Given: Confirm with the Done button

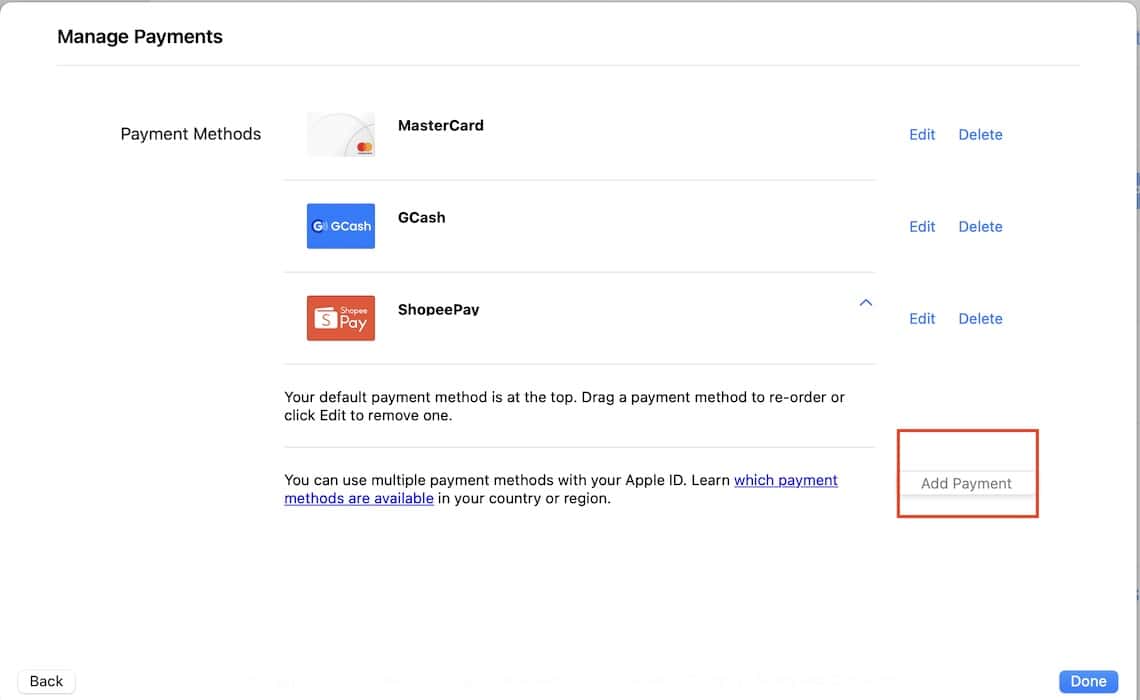Looking at the screenshot, I should pyautogui.click(x=1088, y=681).
